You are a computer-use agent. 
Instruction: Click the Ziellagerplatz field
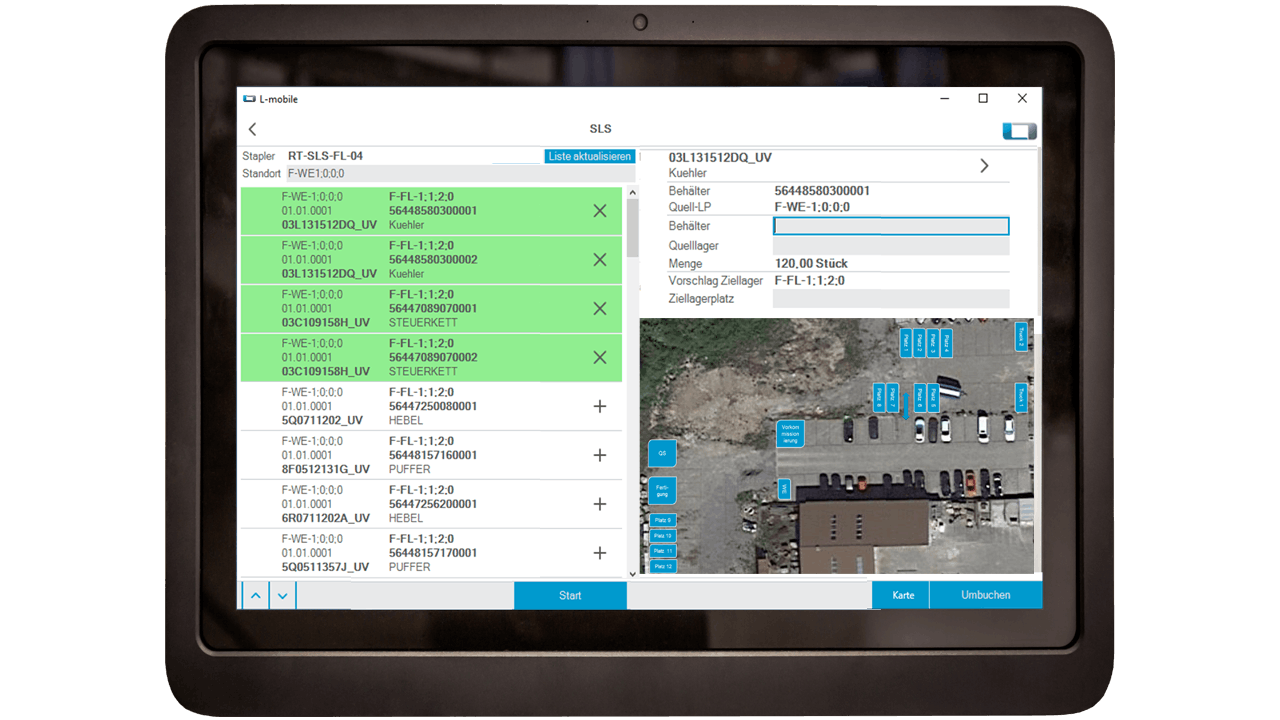click(x=891, y=299)
